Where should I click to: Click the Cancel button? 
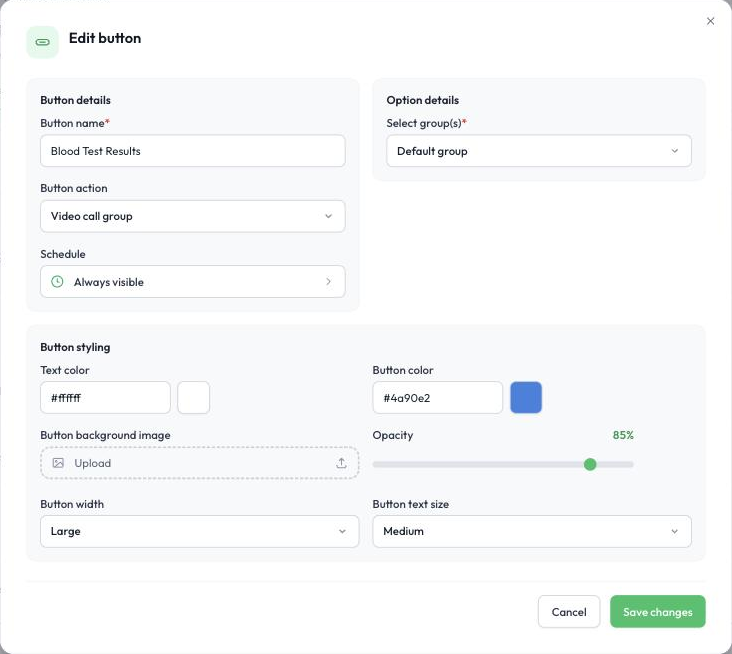[569, 612]
